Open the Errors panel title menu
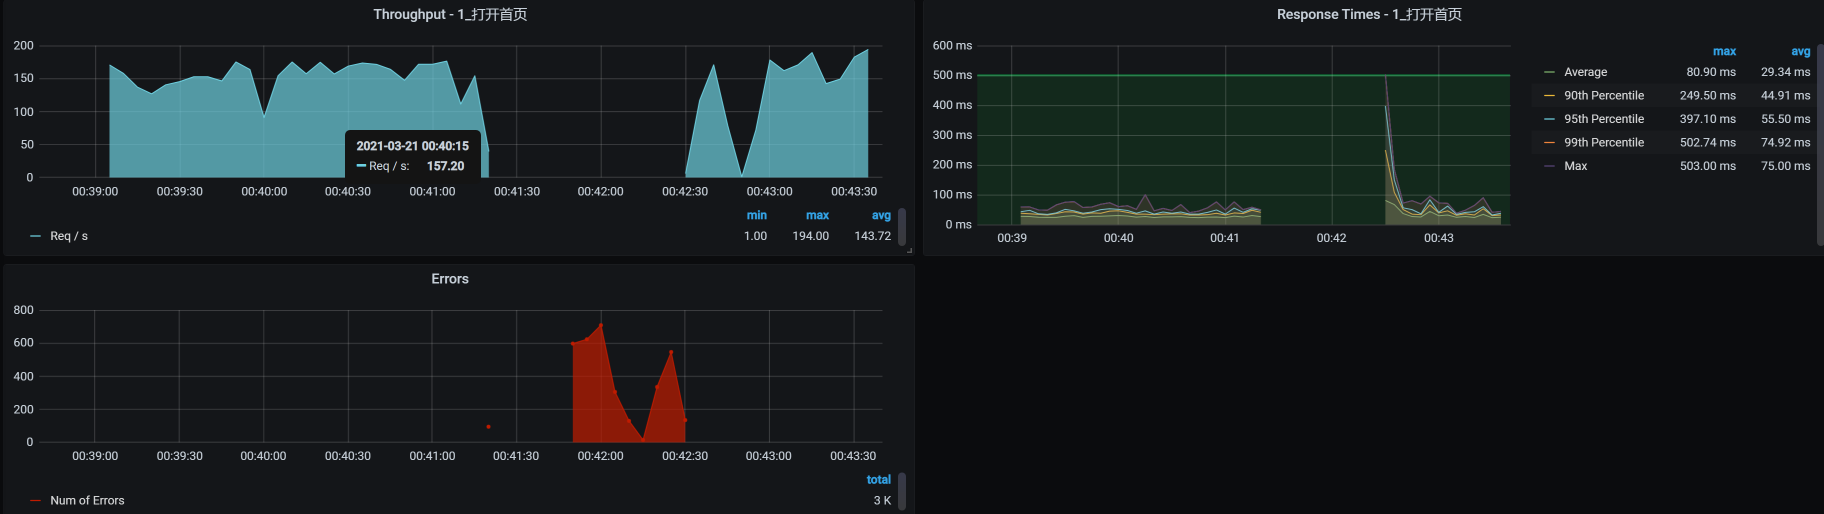The width and height of the screenshot is (1824, 514). pyautogui.click(x=450, y=279)
